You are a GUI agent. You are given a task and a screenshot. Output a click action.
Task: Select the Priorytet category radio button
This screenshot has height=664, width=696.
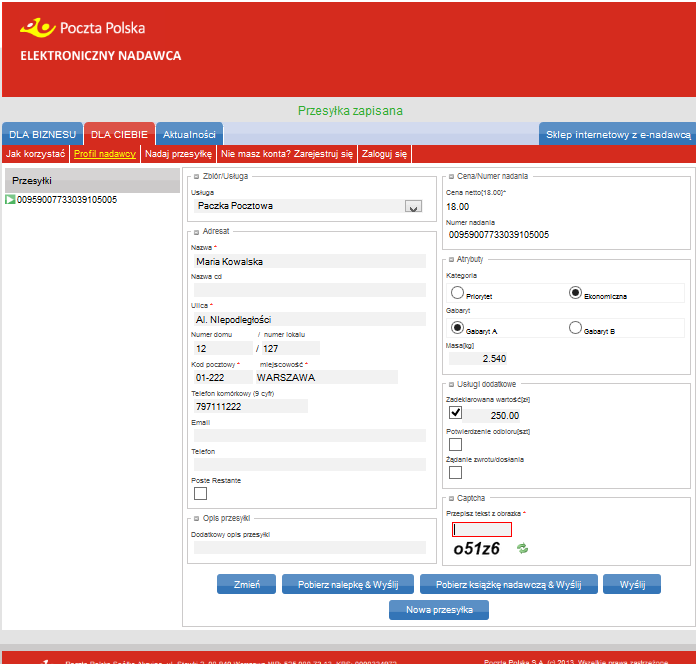click(x=457, y=292)
